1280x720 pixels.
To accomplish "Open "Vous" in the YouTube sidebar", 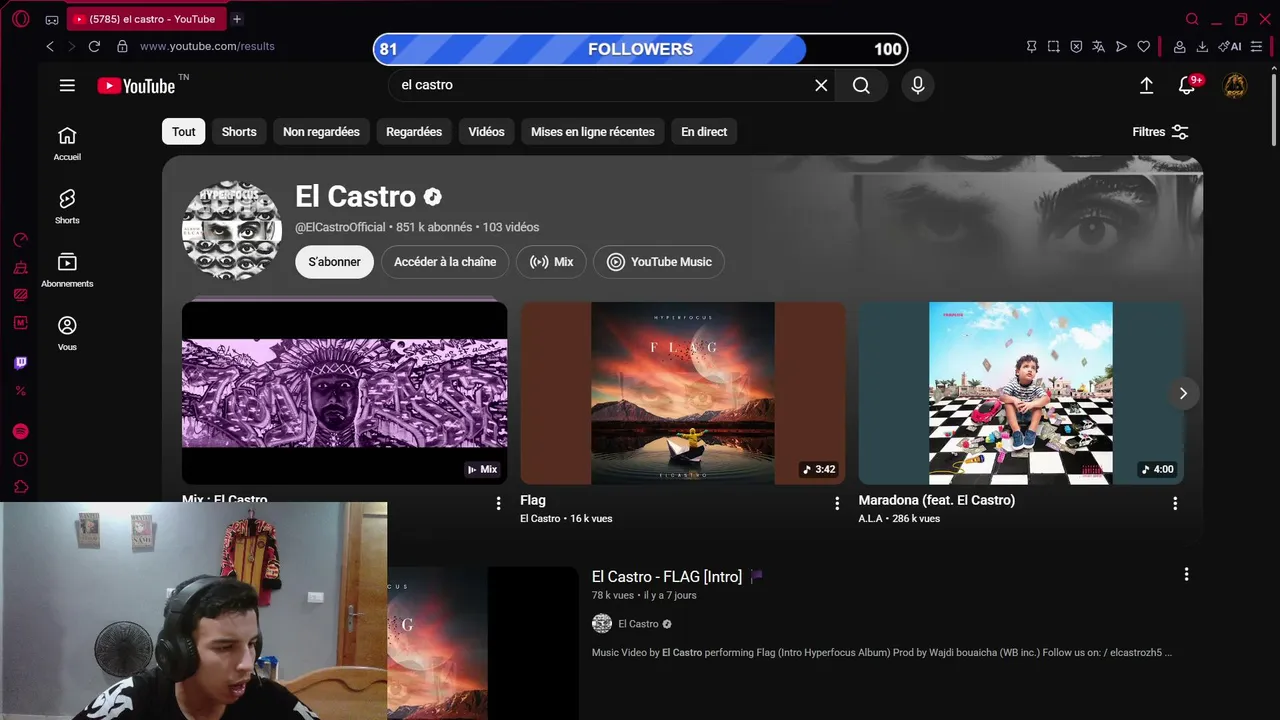I will point(67,334).
